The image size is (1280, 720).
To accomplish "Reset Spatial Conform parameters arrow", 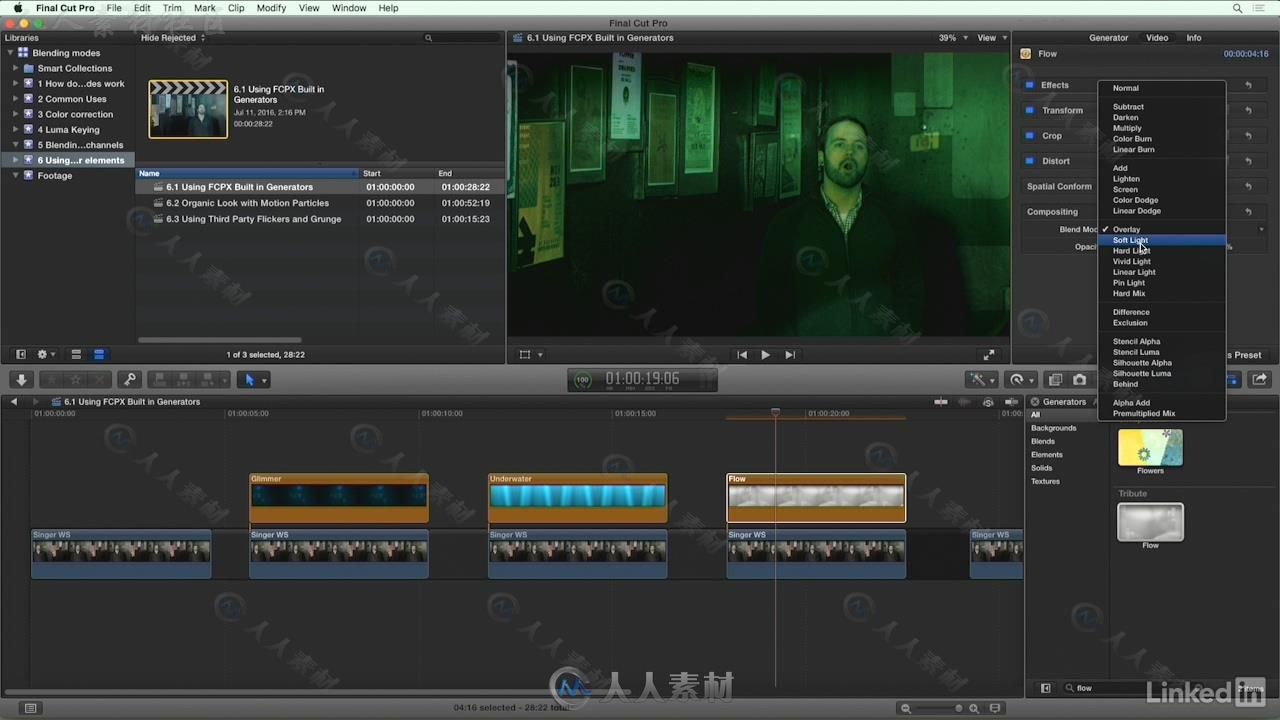I will point(1248,186).
